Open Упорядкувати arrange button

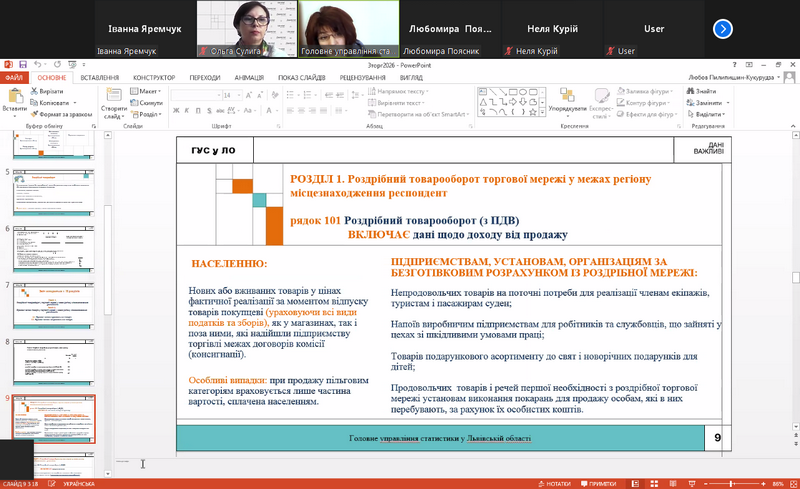click(x=567, y=101)
